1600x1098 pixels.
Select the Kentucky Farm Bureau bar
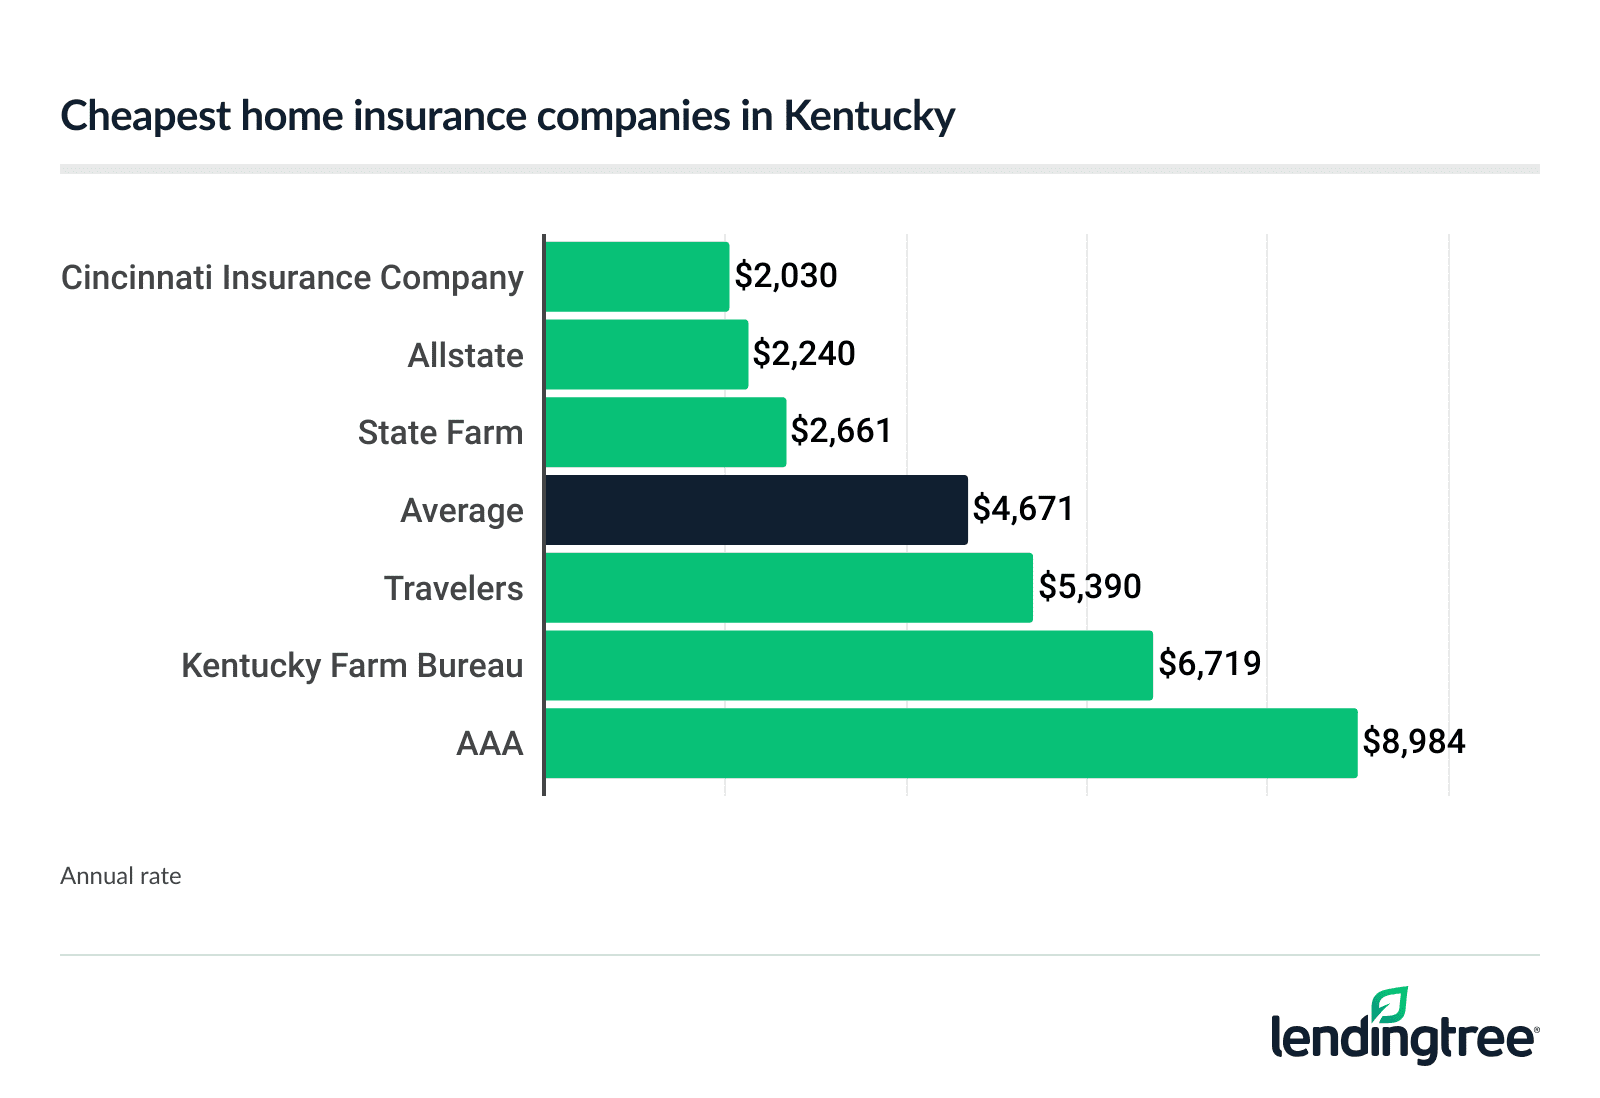pos(848,665)
